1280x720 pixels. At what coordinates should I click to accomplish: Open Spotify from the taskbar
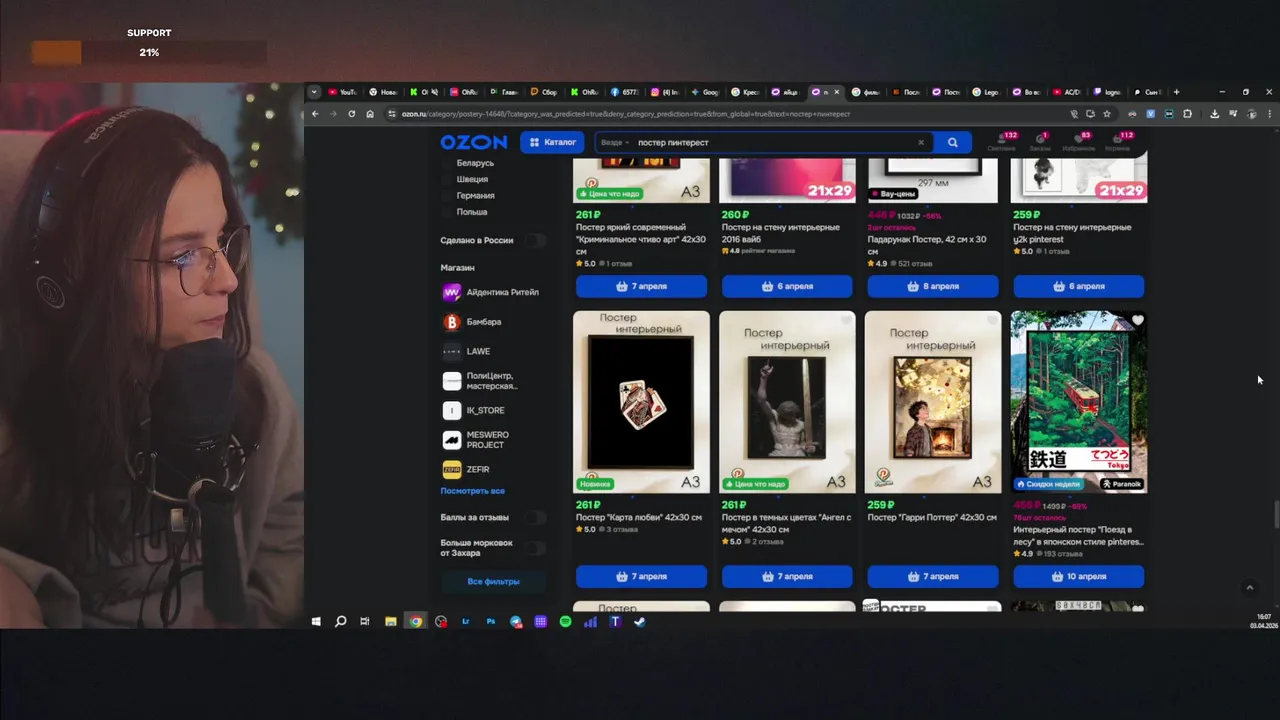565,621
